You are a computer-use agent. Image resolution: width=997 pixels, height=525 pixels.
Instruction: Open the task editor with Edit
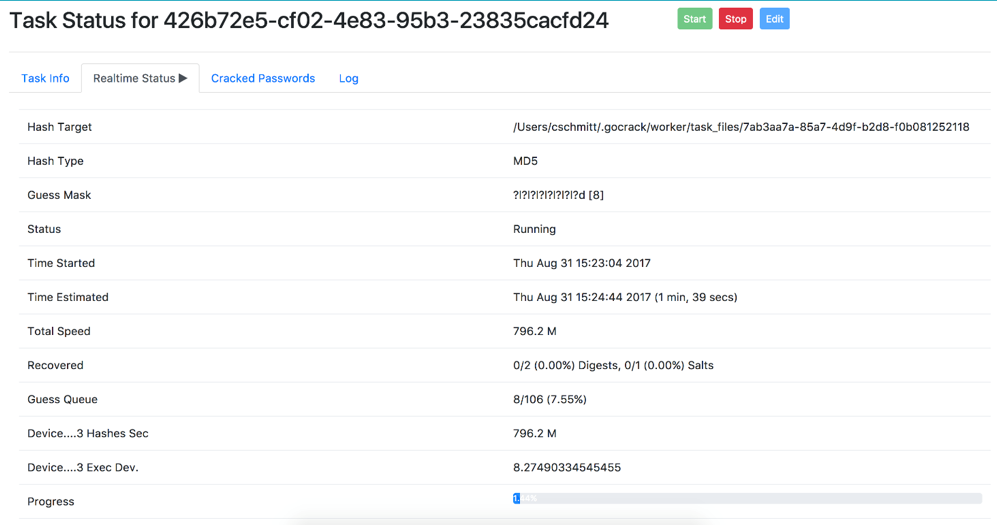[774, 19]
